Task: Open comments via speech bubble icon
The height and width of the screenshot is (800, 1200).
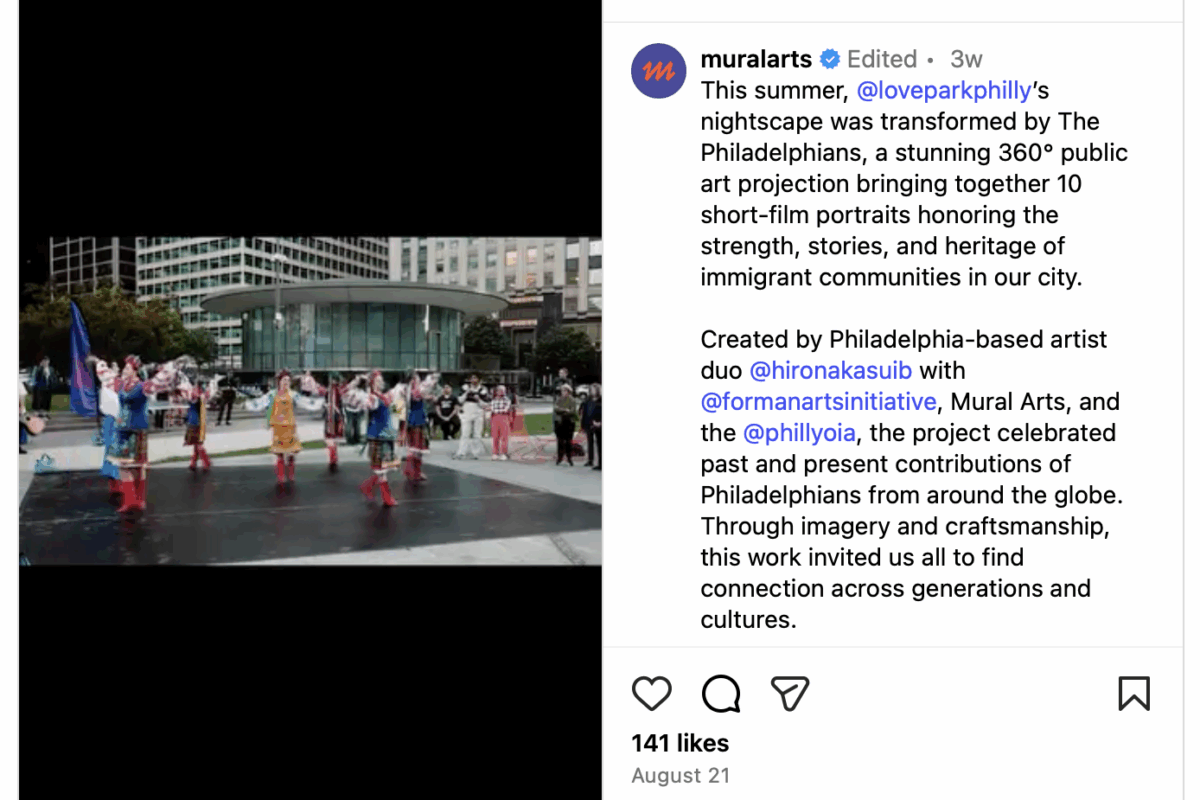Action: [x=721, y=693]
